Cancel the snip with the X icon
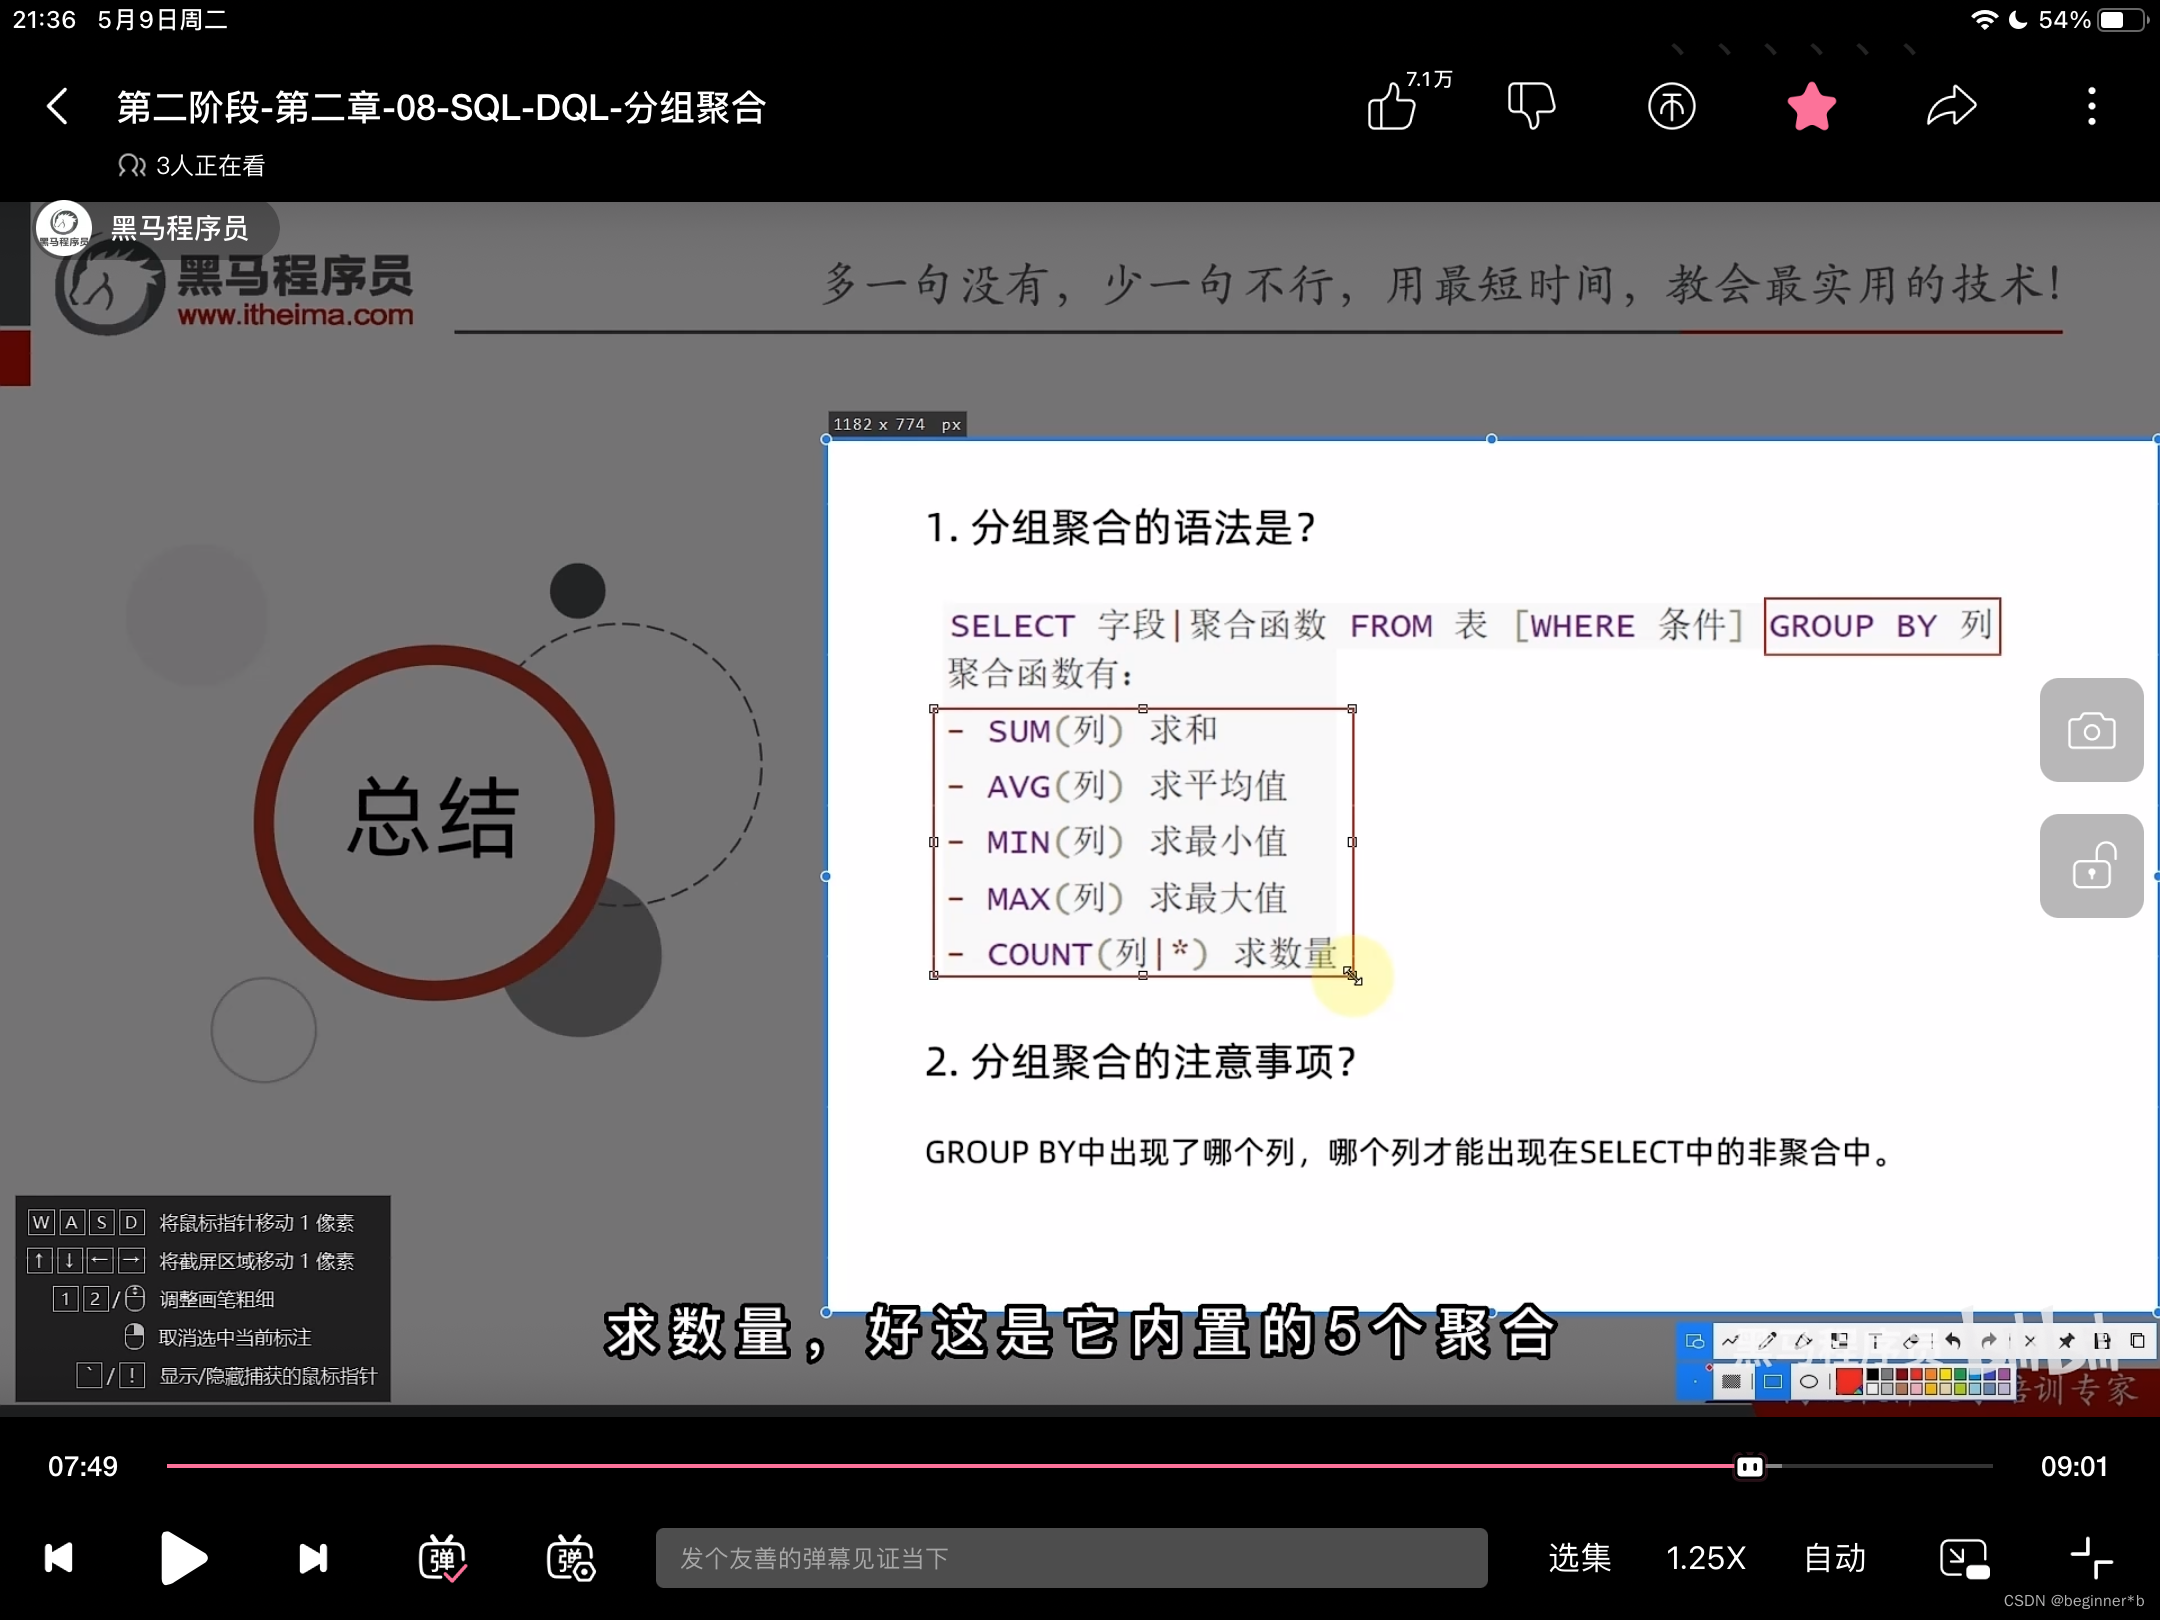Screen dimensions: 2160x1620 (2029, 1341)
